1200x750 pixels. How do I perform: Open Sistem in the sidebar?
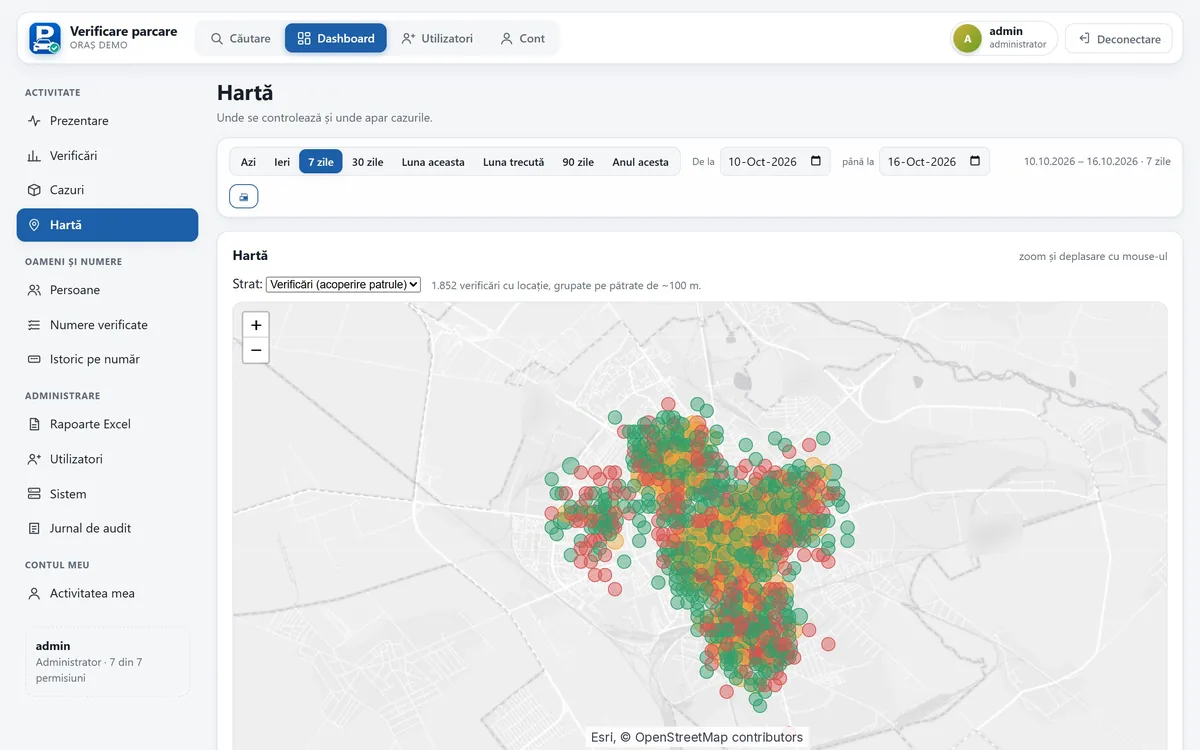pyautogui.click(x=107, y=494)
